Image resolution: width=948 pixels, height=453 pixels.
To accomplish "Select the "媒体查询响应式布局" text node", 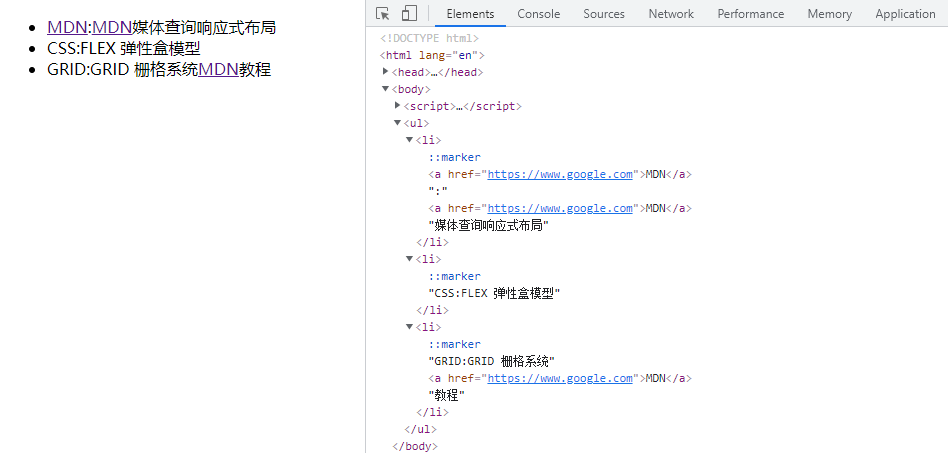I will 489,225.
